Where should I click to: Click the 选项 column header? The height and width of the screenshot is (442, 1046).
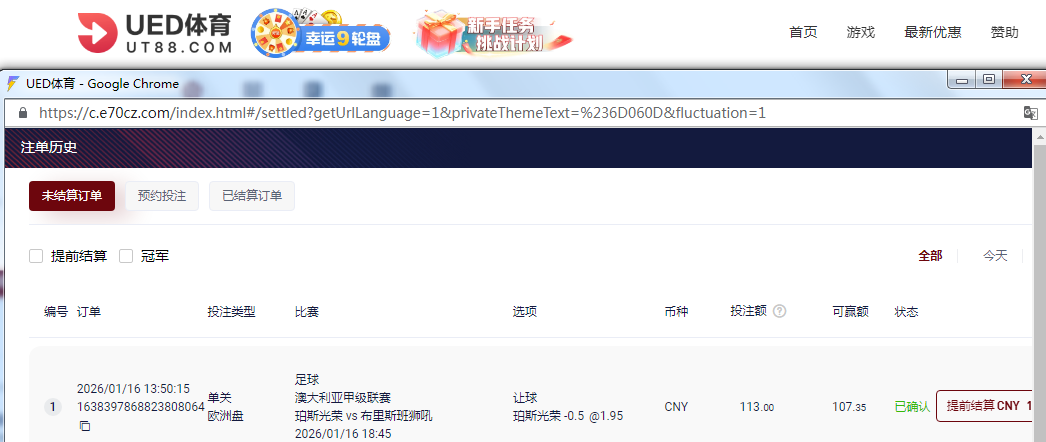[x=524, y=311]
